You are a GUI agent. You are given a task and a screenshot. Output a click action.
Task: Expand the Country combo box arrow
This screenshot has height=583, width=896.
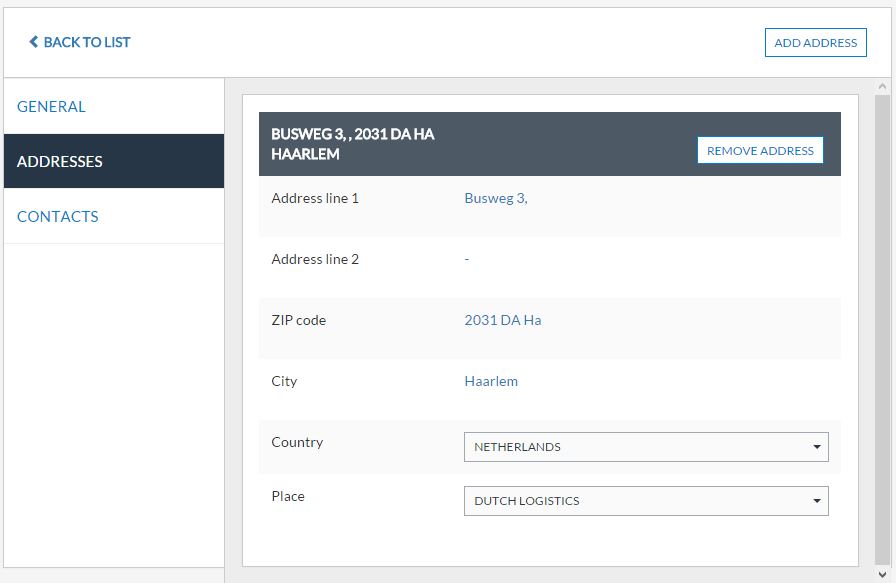tap(817, 447)
